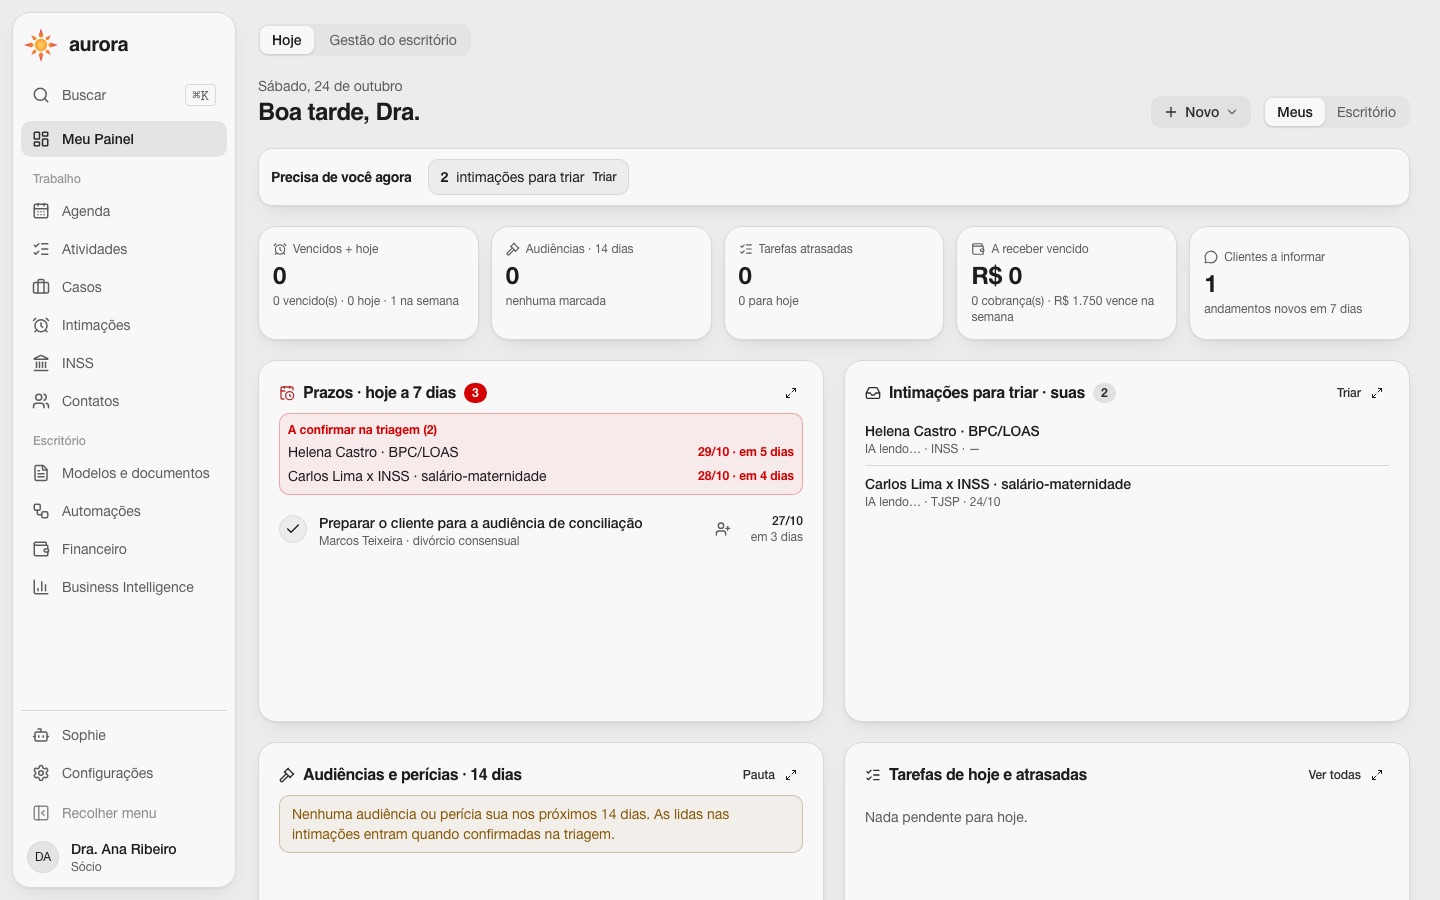The height and width of the screenshot is (900, 1440).
Task: Open the Audiências 14 dias card
Action: point(601,283)
